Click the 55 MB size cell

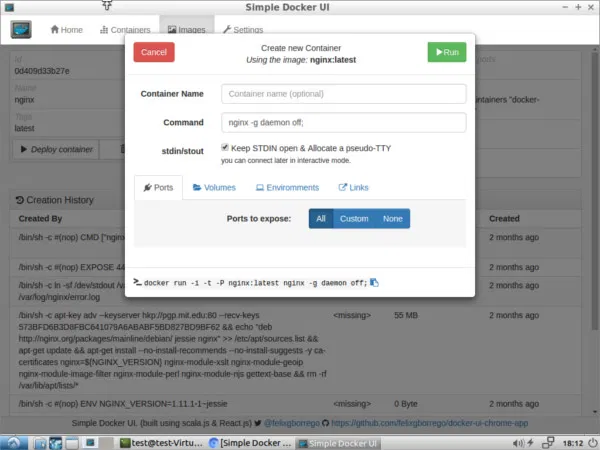[406, 315]
